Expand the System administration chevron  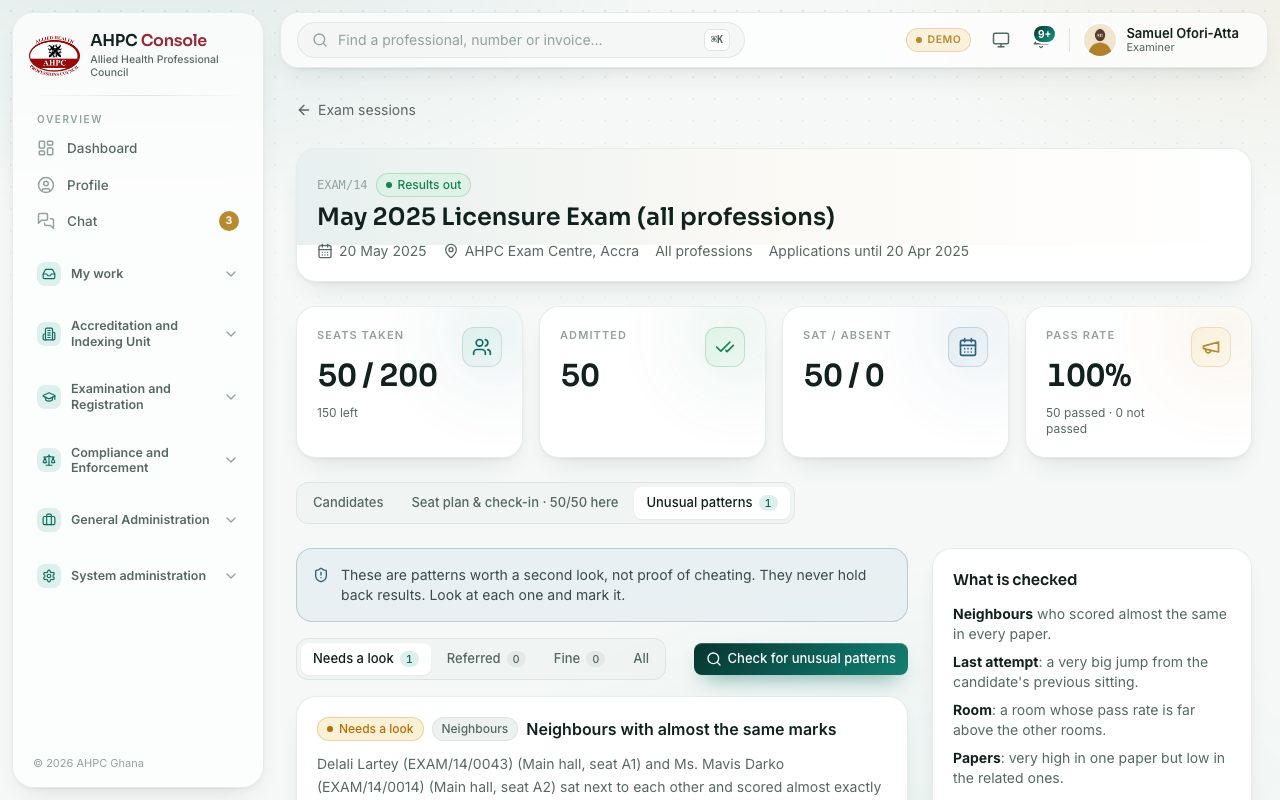(231, 576)
